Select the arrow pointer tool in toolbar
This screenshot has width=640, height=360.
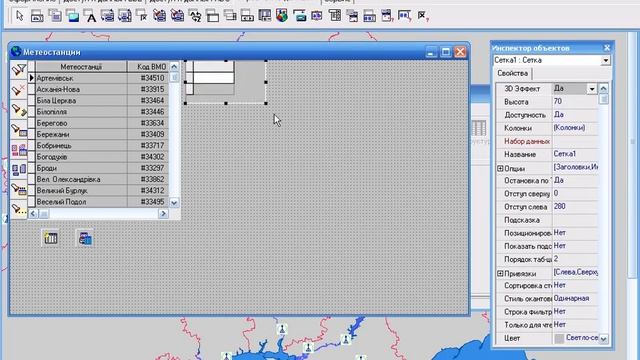[19, 16]
